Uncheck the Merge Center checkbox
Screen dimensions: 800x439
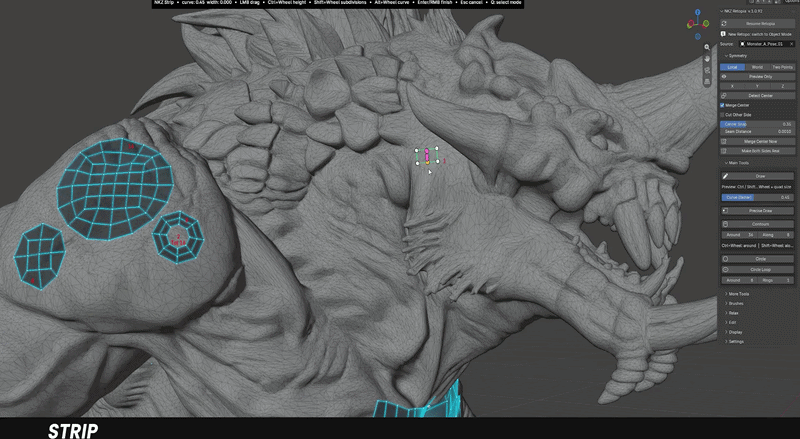point(722,105)
